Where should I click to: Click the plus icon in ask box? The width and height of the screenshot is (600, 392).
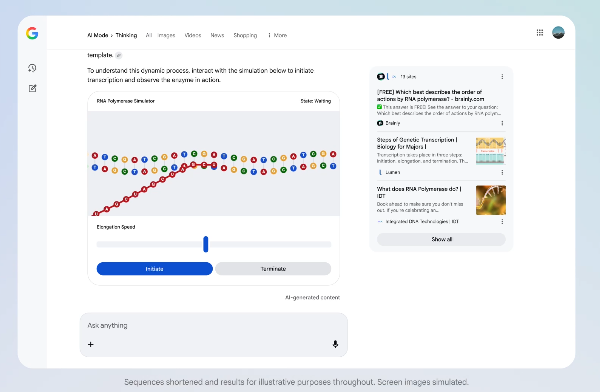point(91,345)
